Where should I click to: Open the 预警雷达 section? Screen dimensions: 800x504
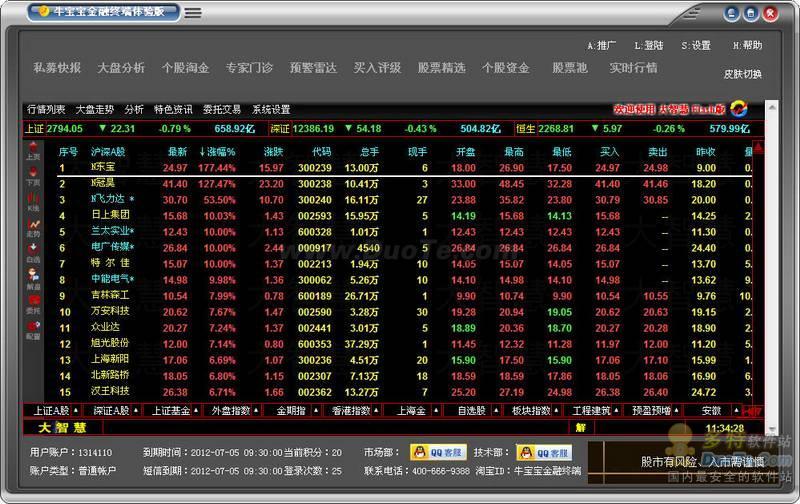point(313,67)
